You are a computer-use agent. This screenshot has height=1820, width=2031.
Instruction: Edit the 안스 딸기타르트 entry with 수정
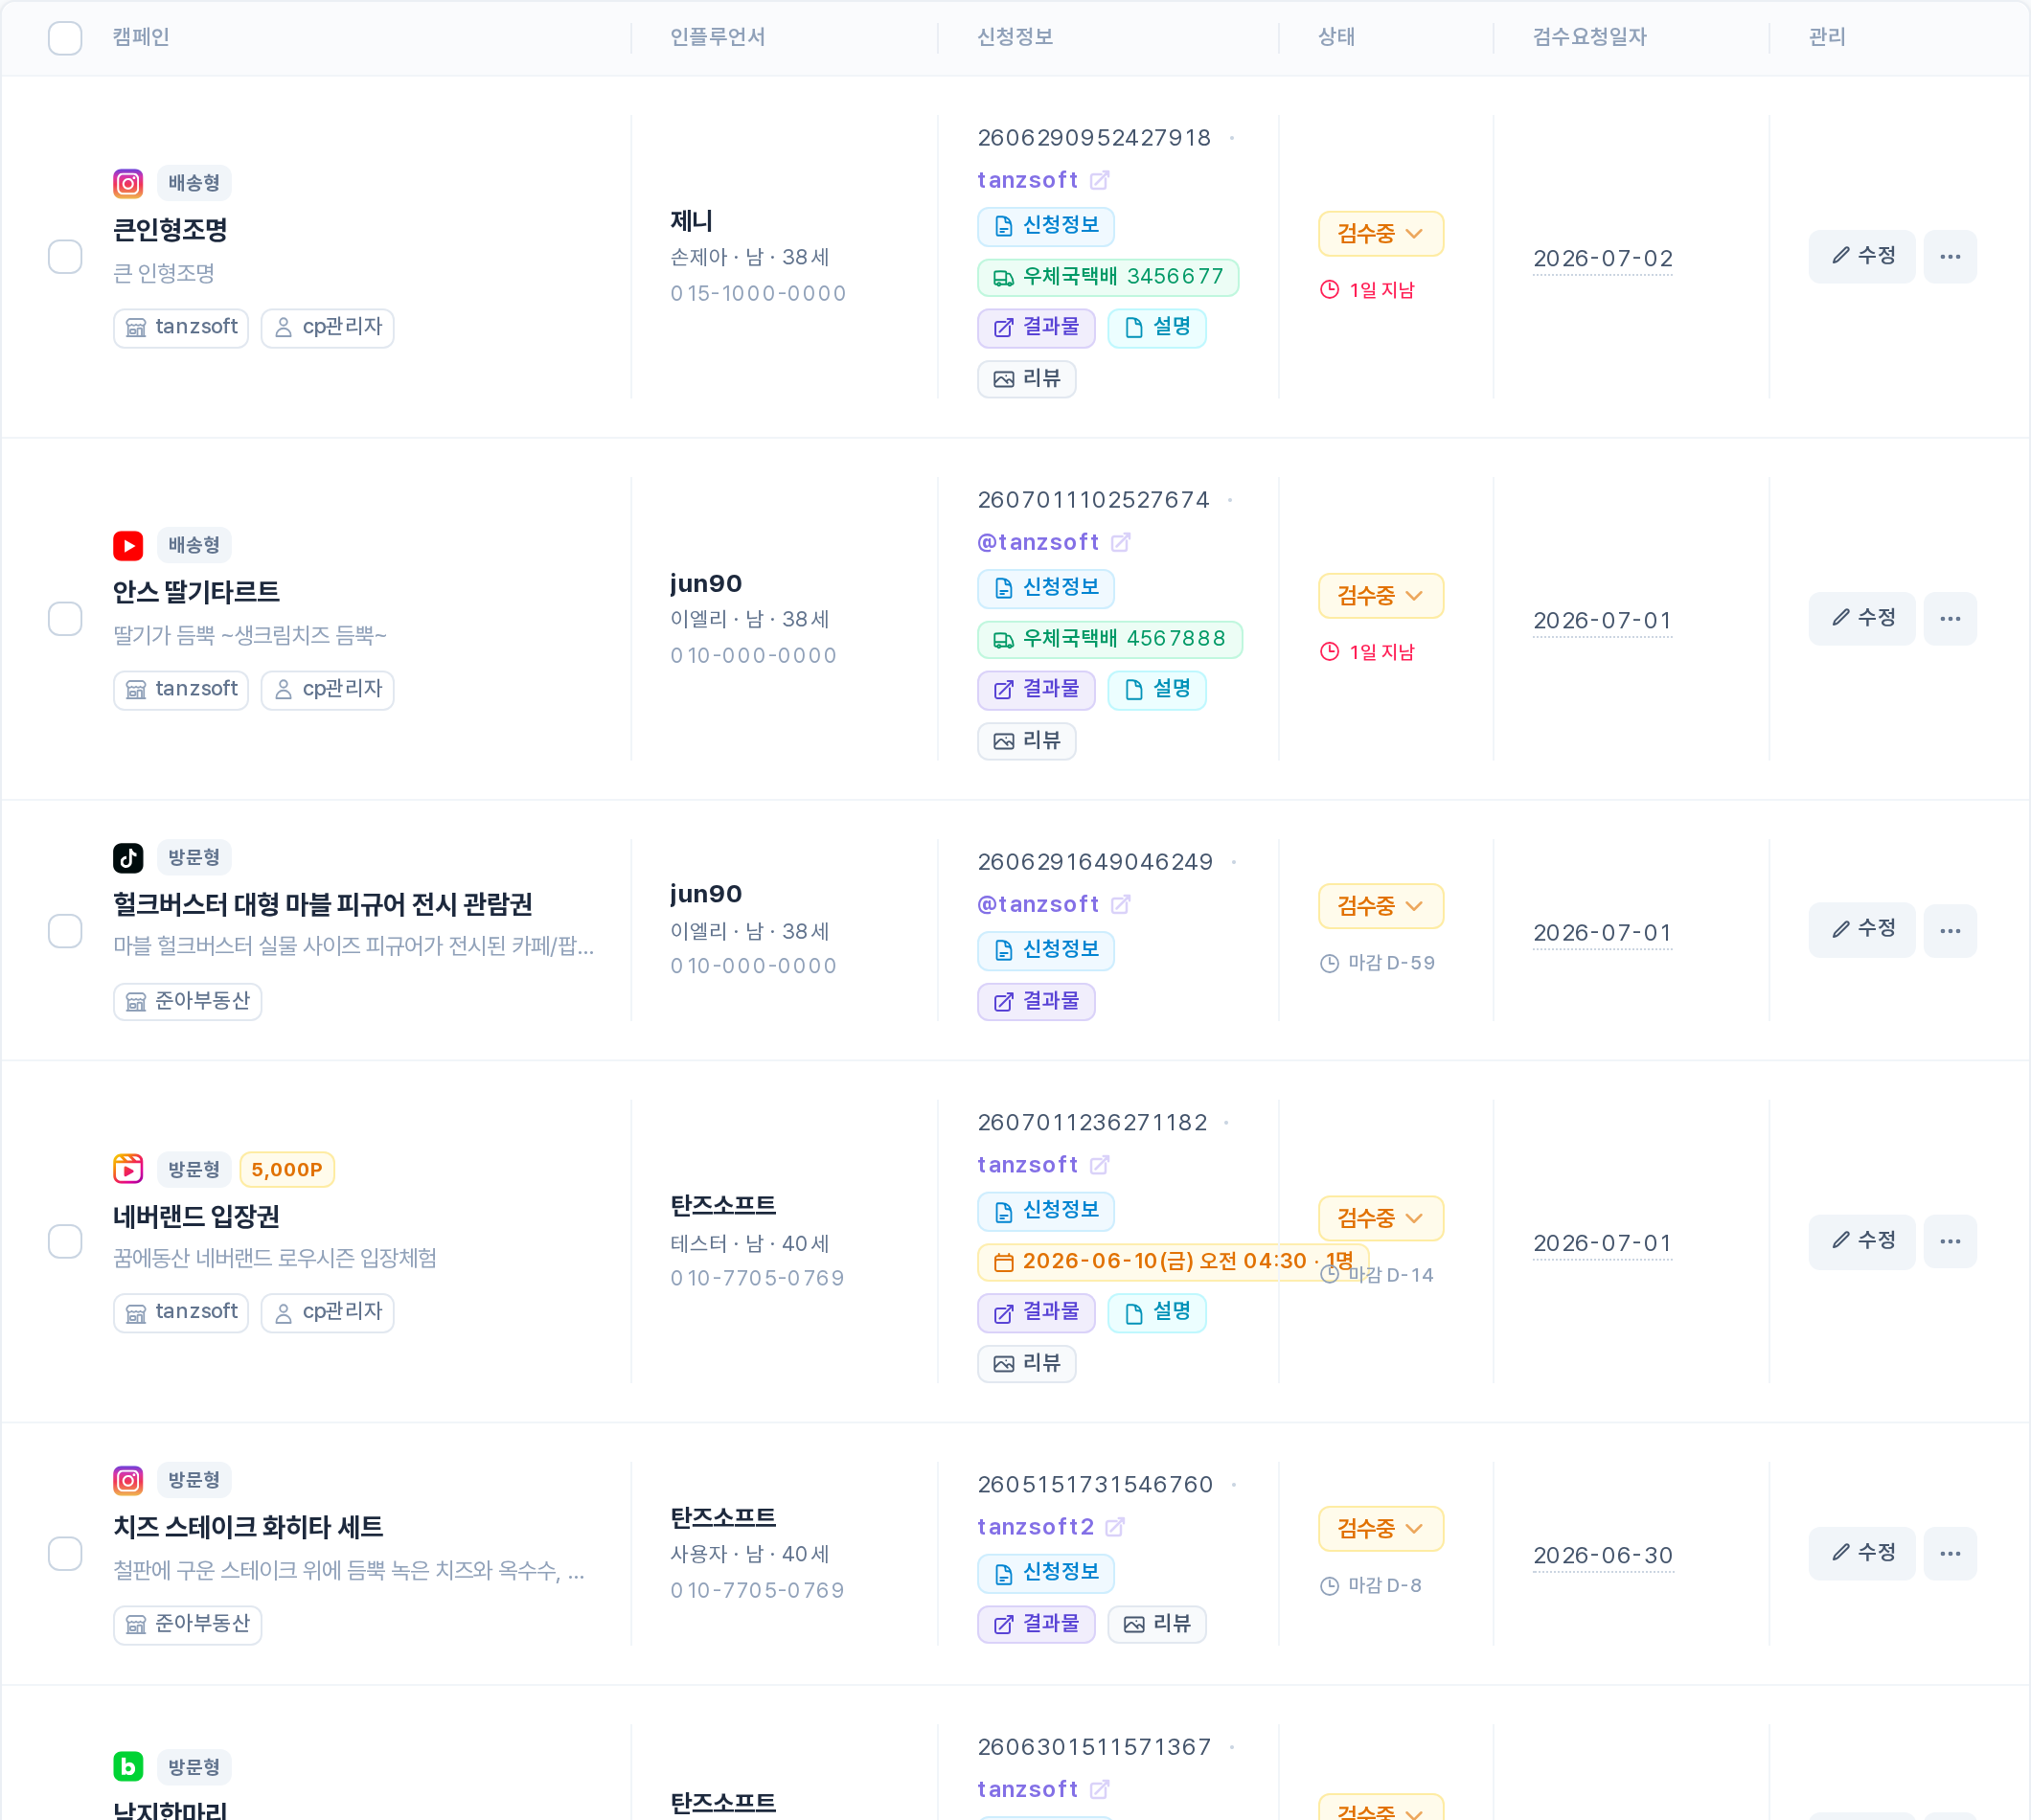[1861, 619]
